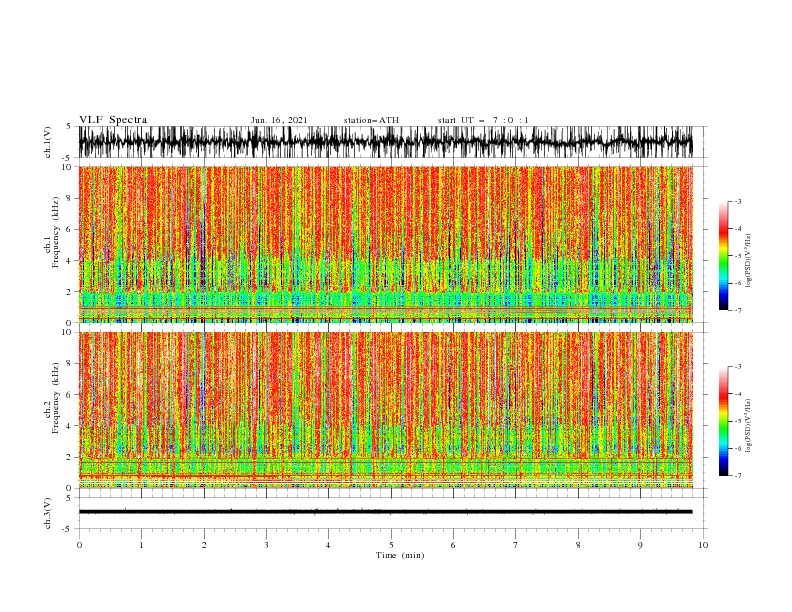Click the log(PSD) label beside ch.1 color bar
Screen dimensions: 792x612
(x=749, y=261)
